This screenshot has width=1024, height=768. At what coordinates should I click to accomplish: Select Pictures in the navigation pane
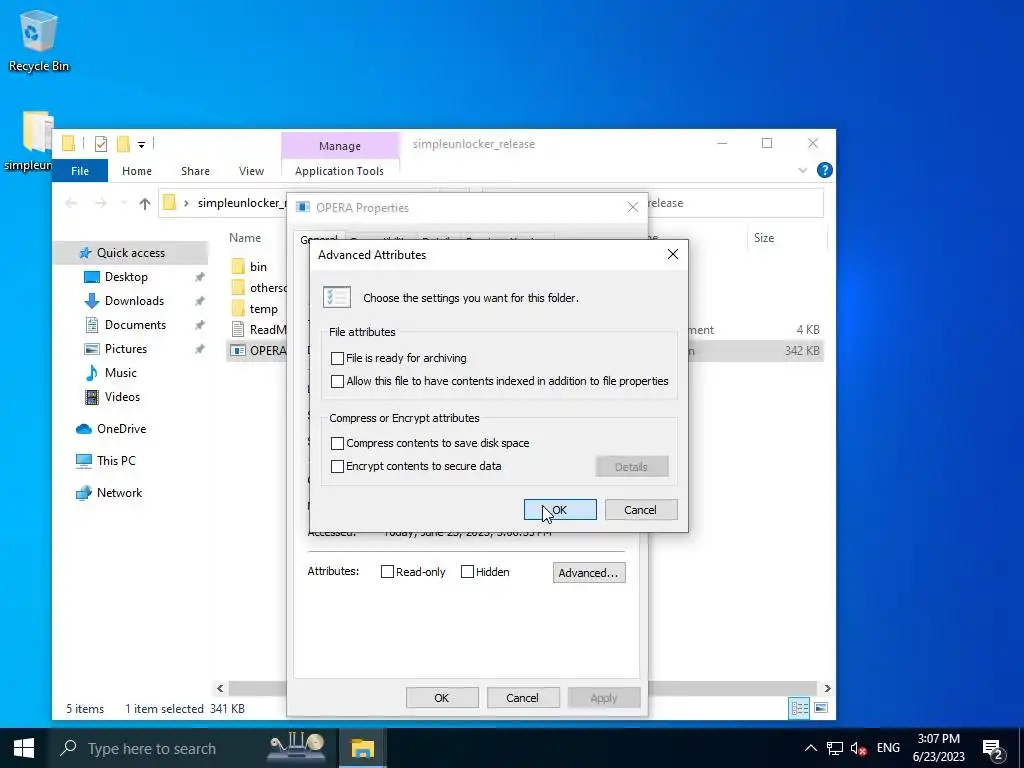[125, 349]
